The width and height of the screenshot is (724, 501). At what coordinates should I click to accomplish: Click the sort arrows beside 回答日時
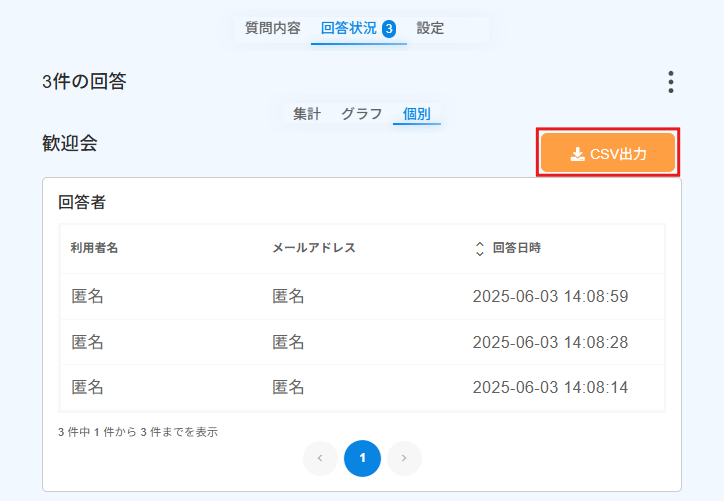pyautogui.click(x=480, y=248)
